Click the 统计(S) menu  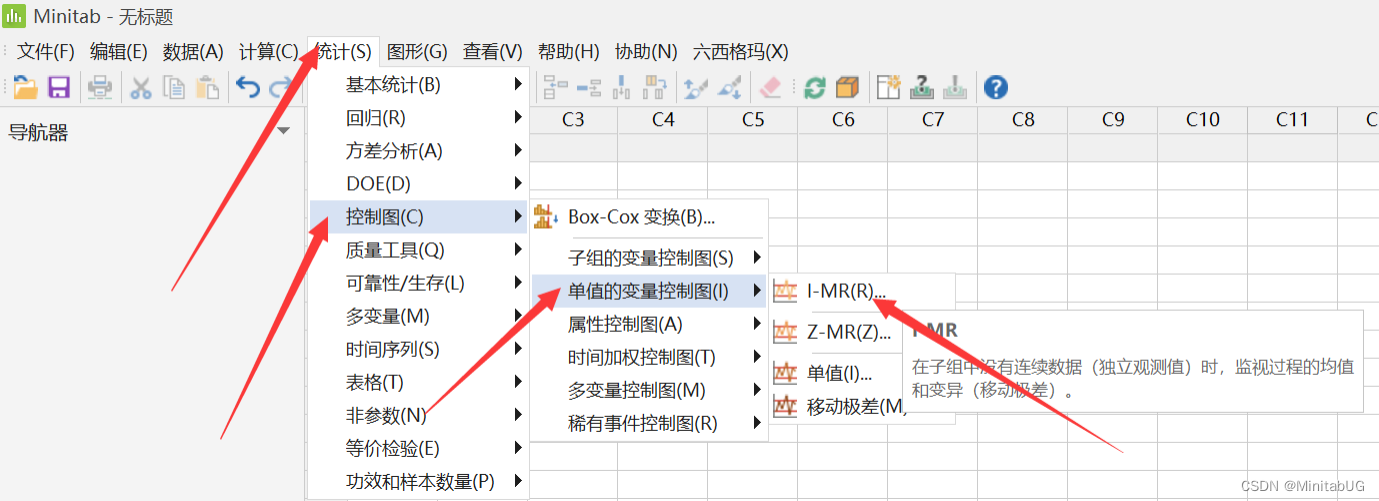(343, 51)
